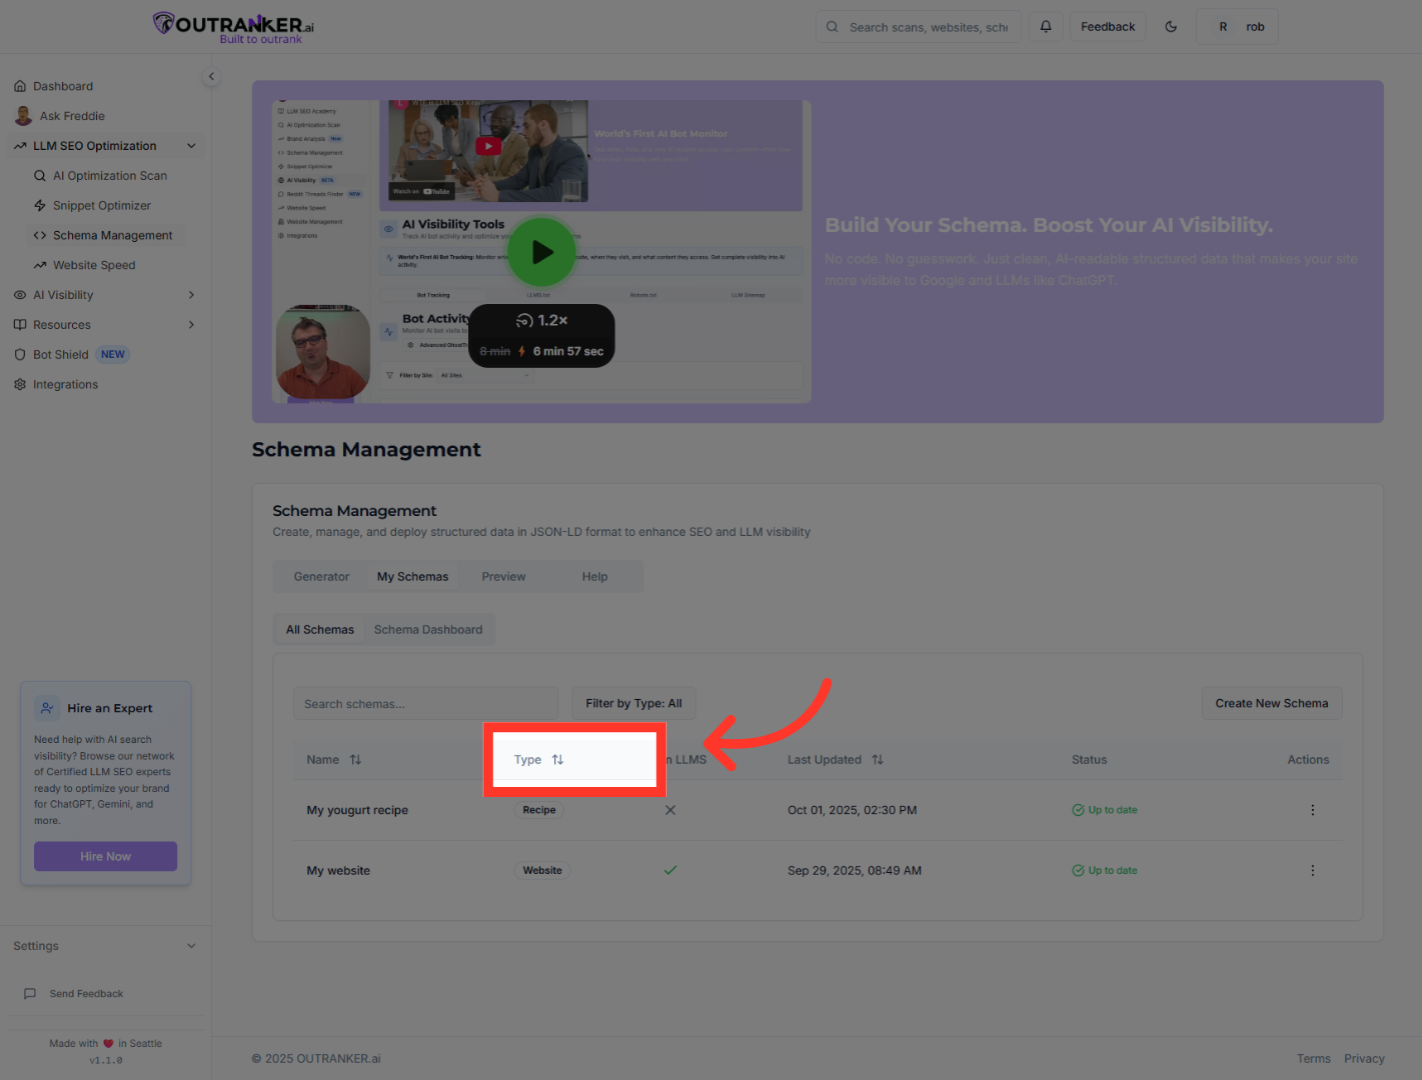The height and width of the screenshot is (1080, 1422).
Task: Click the Hire an Expert person icon
Action: coord(47,708)
